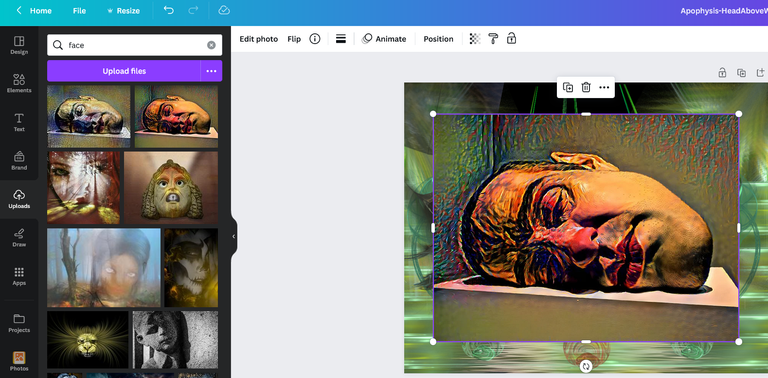Open the Apps panel
This screenshot has height=378, width=768.
click(19, 276)
